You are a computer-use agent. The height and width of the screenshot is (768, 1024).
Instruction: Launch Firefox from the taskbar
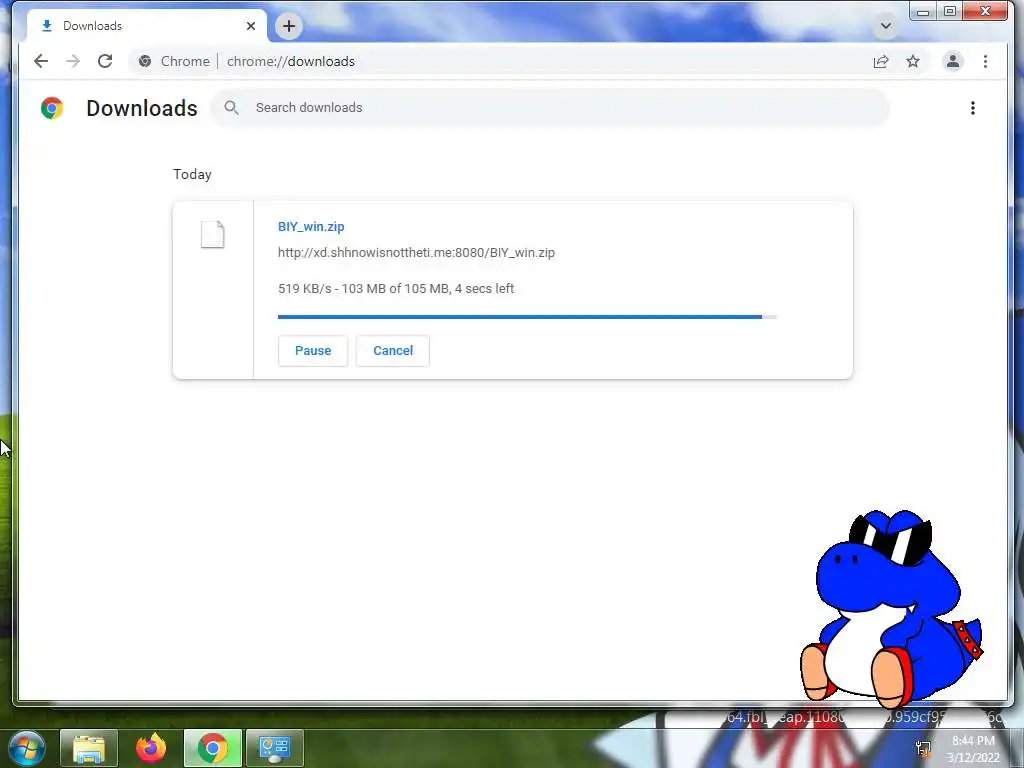click(151, 748)
